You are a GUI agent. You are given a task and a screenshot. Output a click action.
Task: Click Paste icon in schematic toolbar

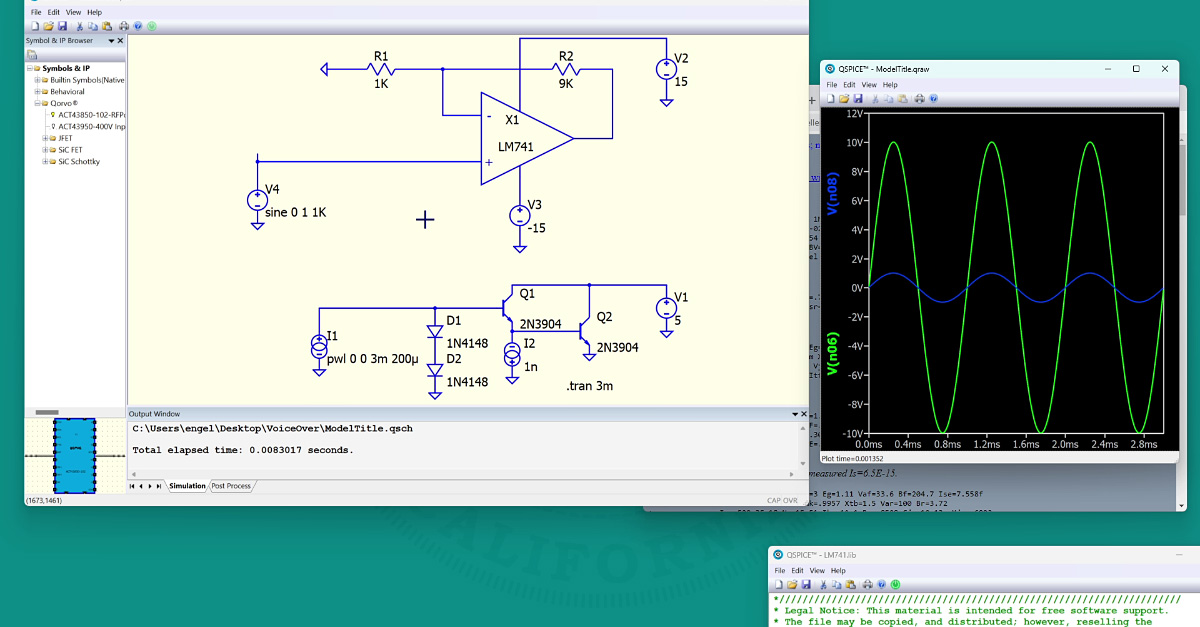[105, 26]
